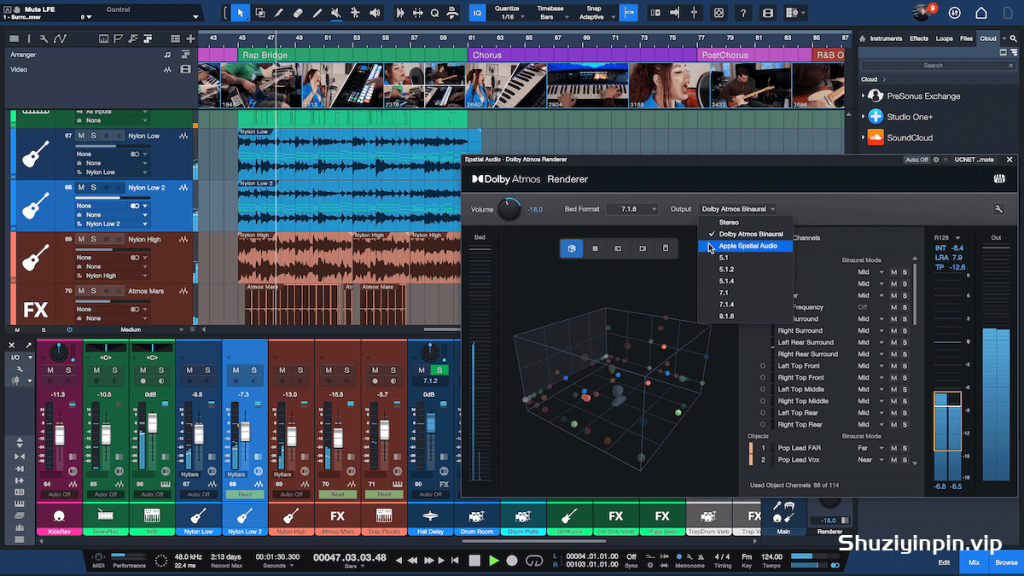Adjust the Renderer Volume knob
1024x576 pixels.
pos(509,209)
